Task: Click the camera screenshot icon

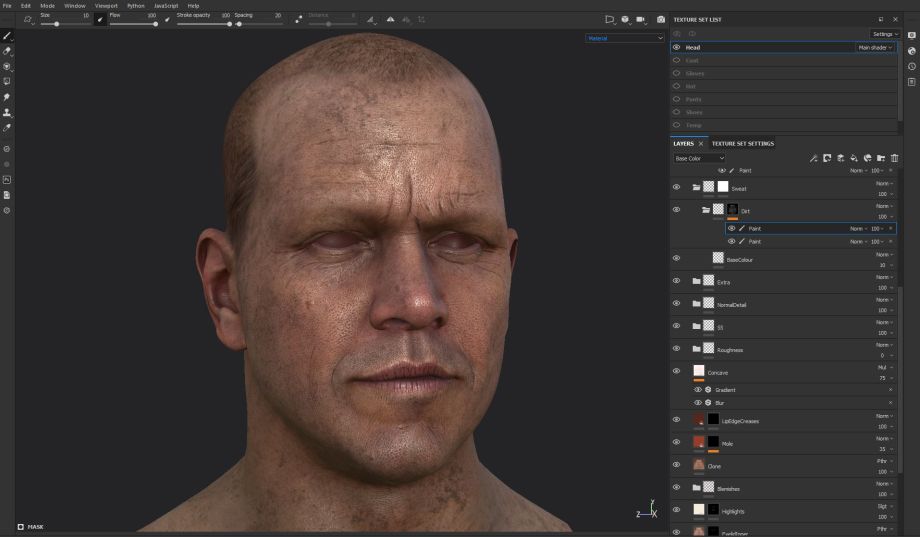Action: (660, 19)
